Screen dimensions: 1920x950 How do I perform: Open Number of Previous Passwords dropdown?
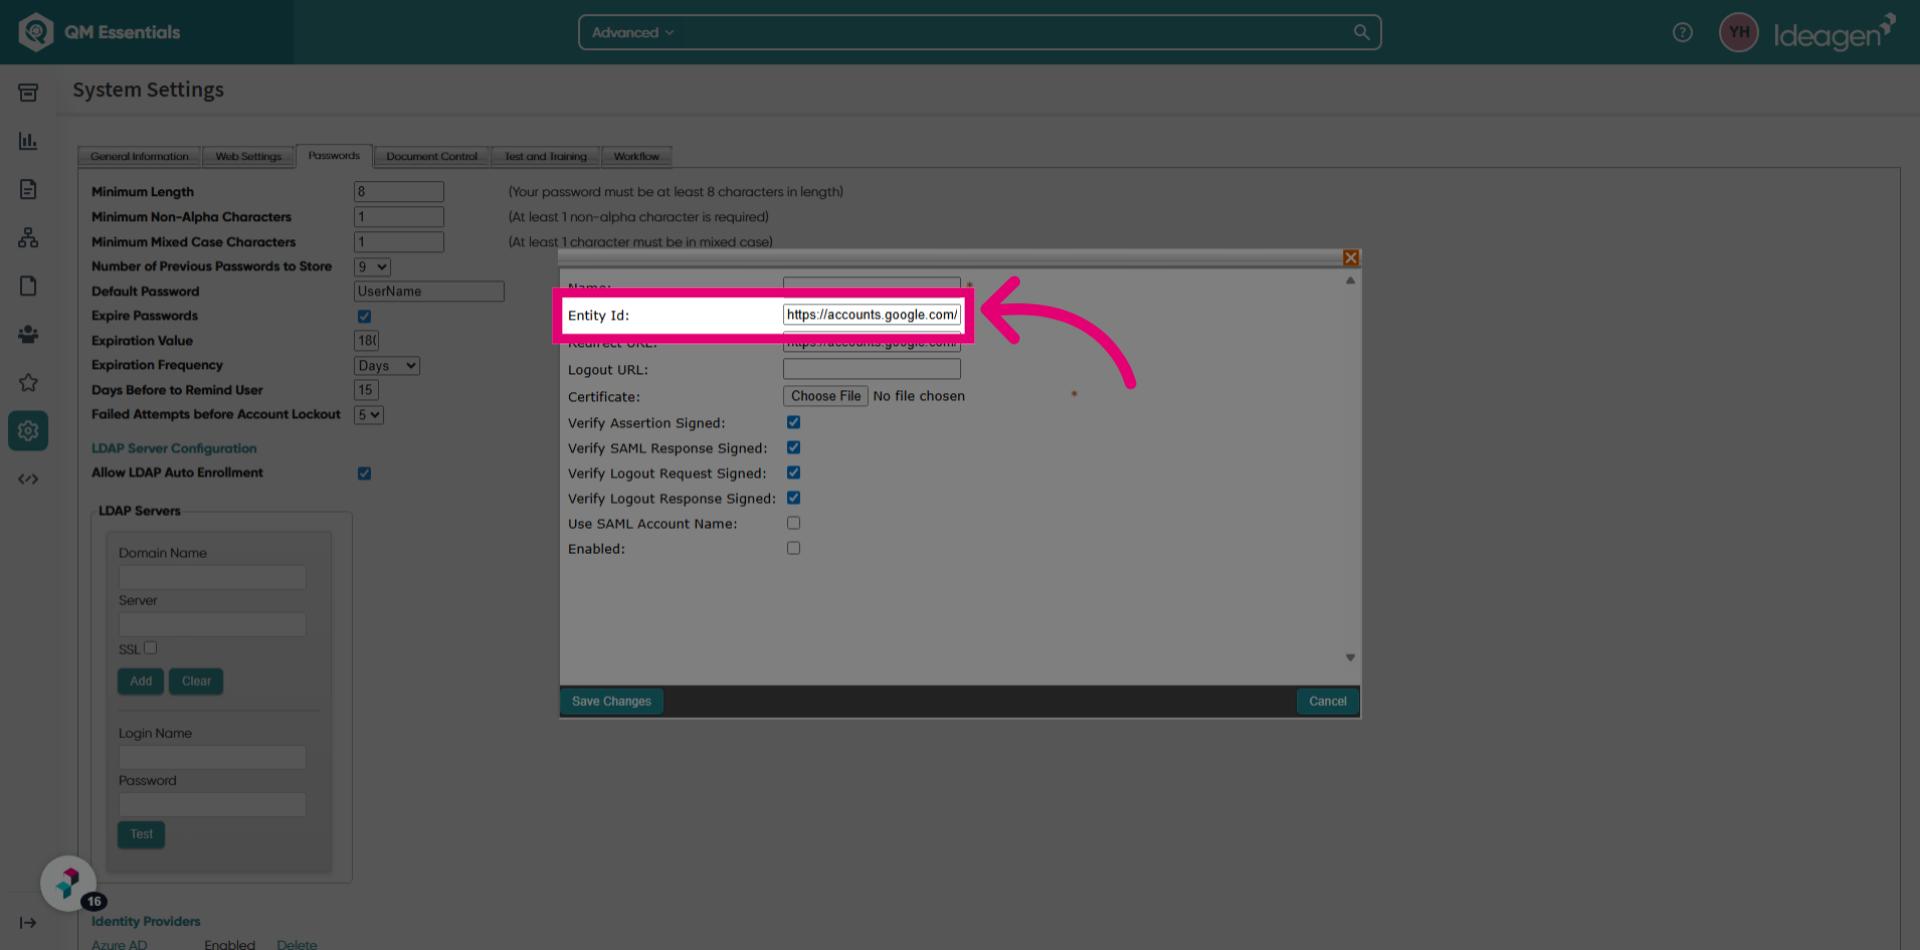click(x=372, y=267)
